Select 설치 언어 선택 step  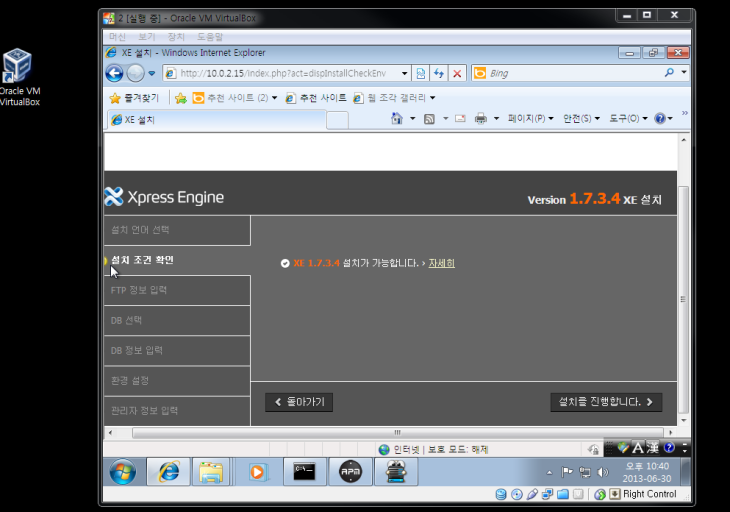177,230
